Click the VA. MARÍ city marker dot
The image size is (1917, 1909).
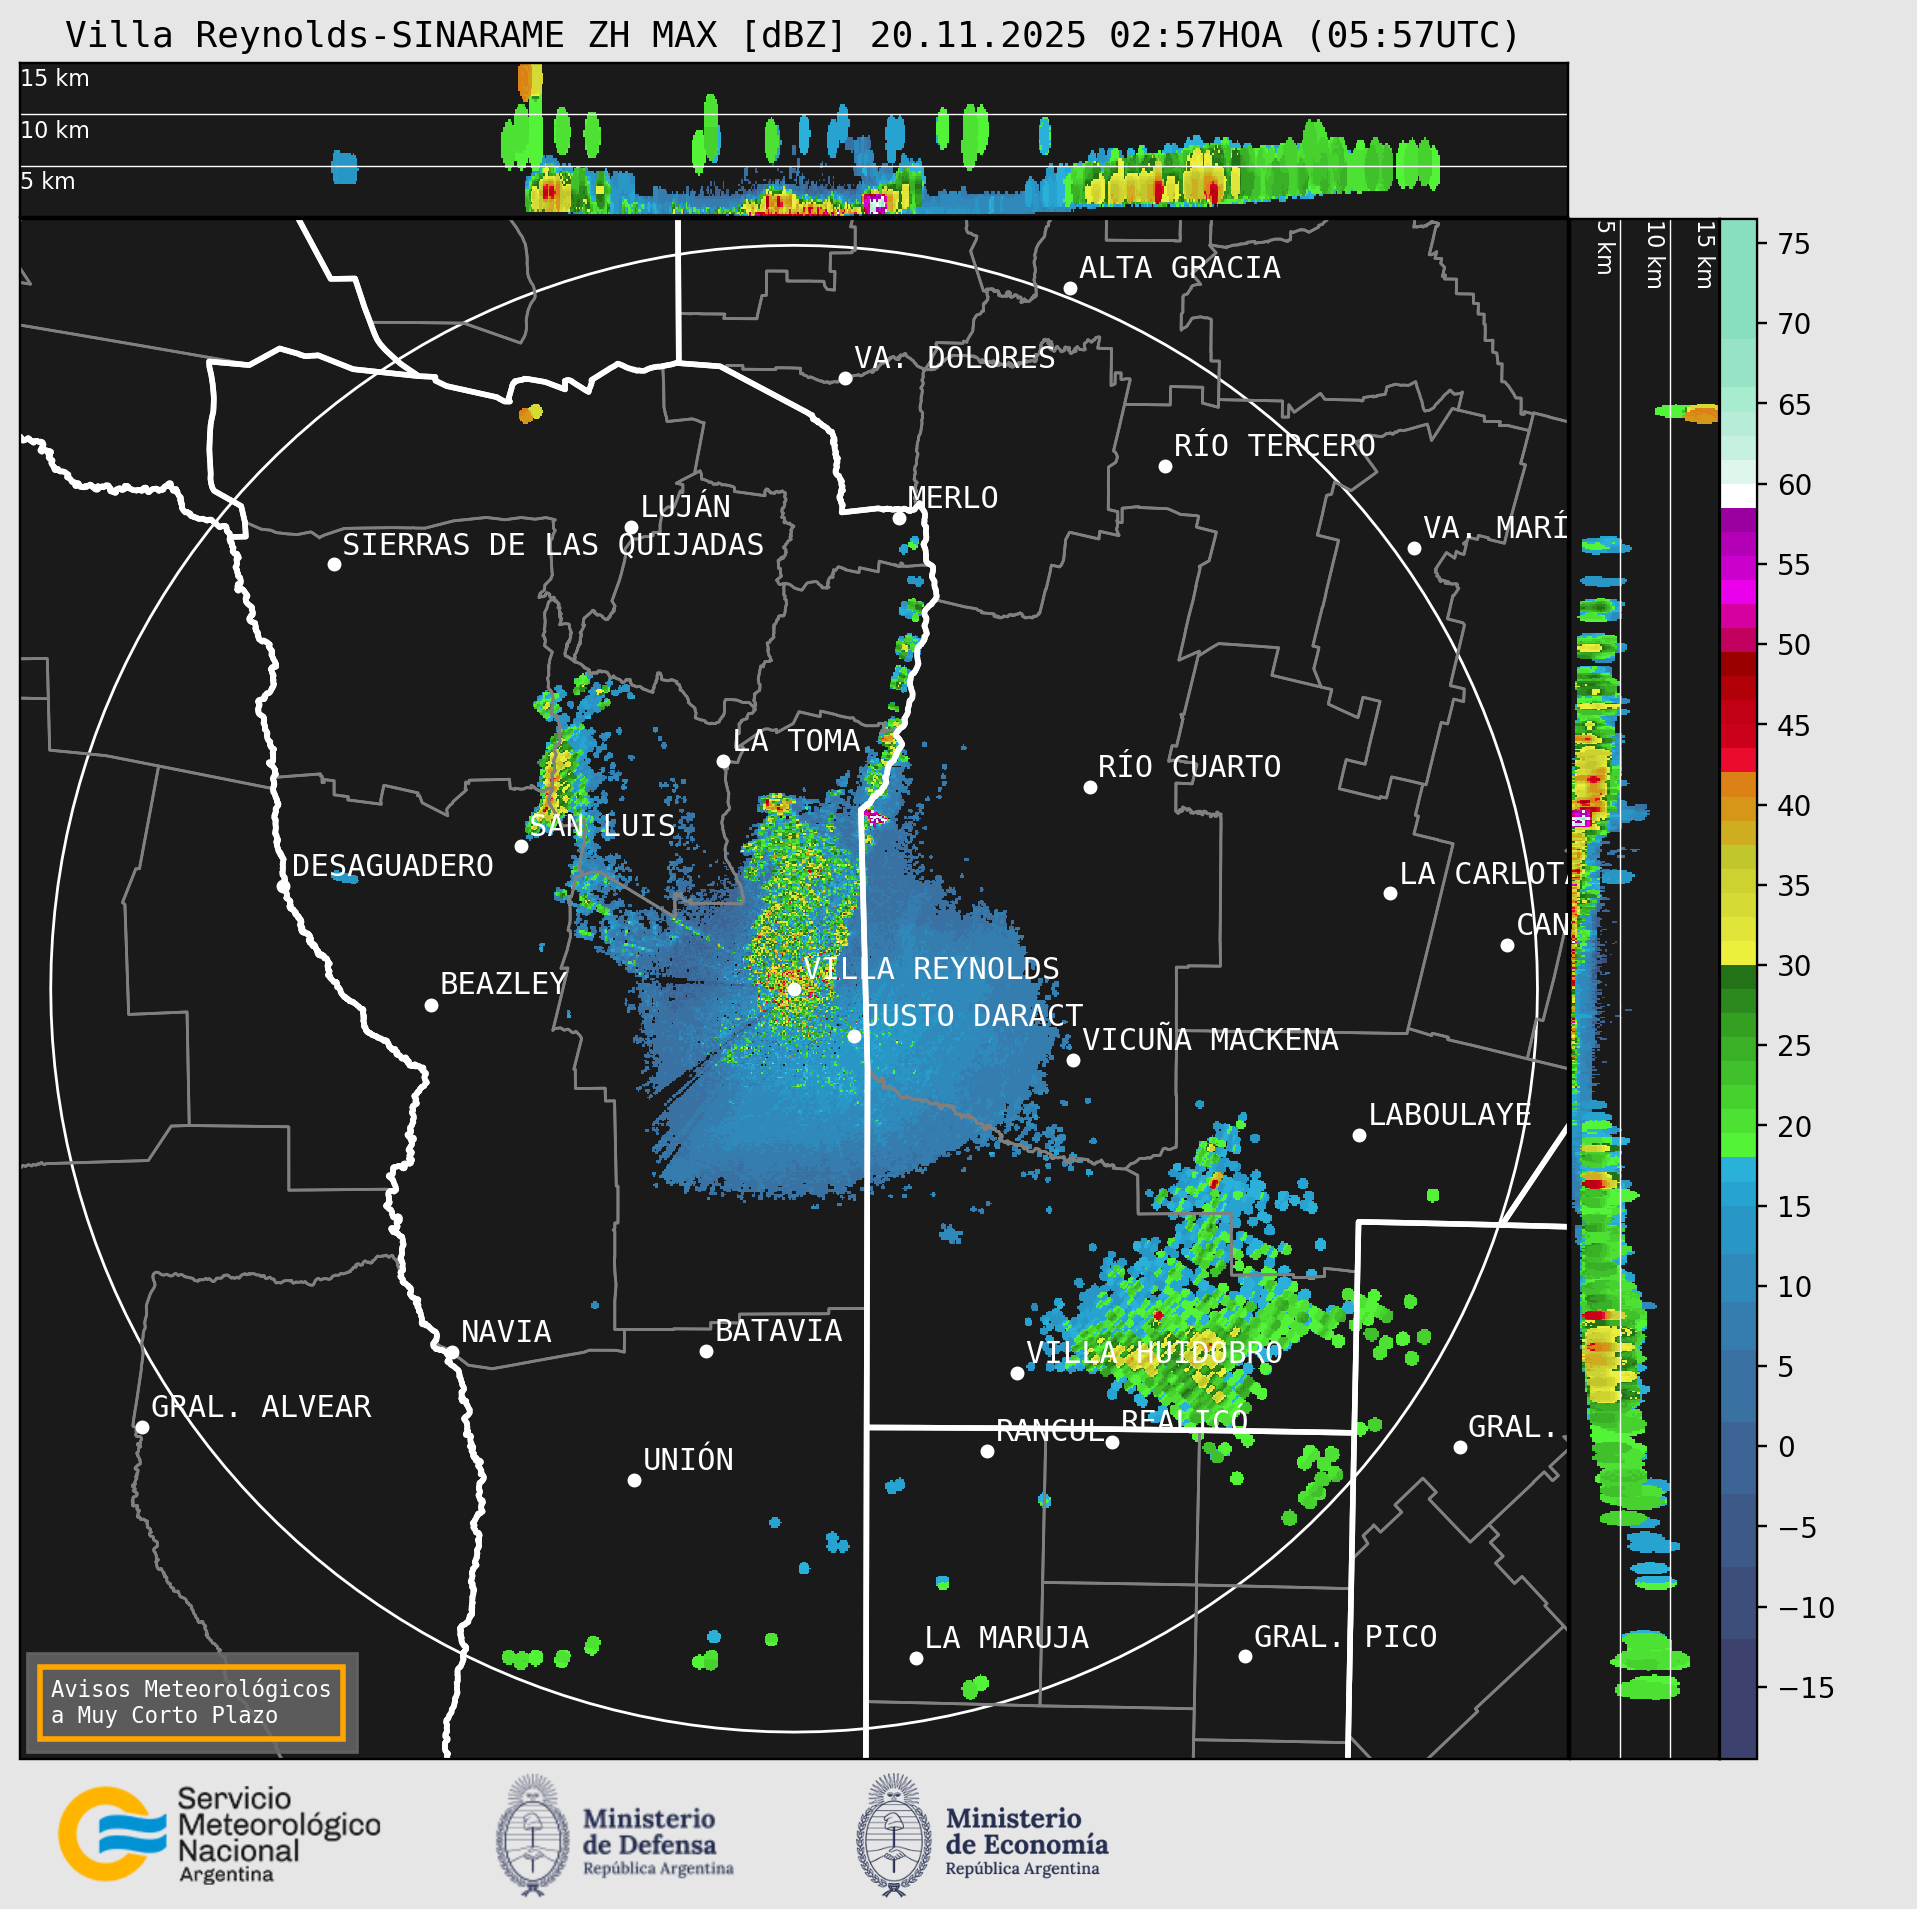pos(1414,548)
